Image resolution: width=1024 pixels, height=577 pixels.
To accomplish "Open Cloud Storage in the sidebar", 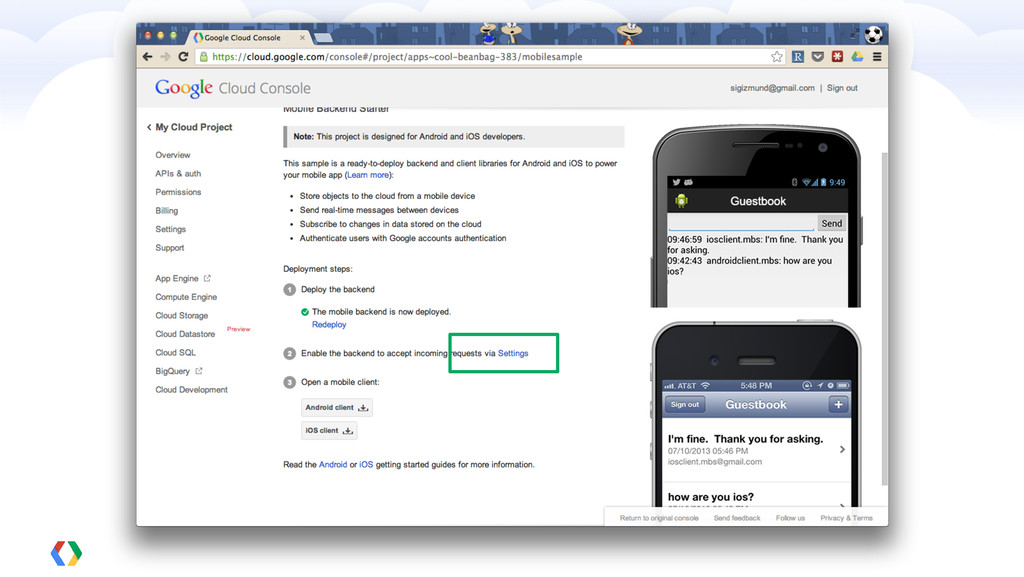I will tap(182, 316).
